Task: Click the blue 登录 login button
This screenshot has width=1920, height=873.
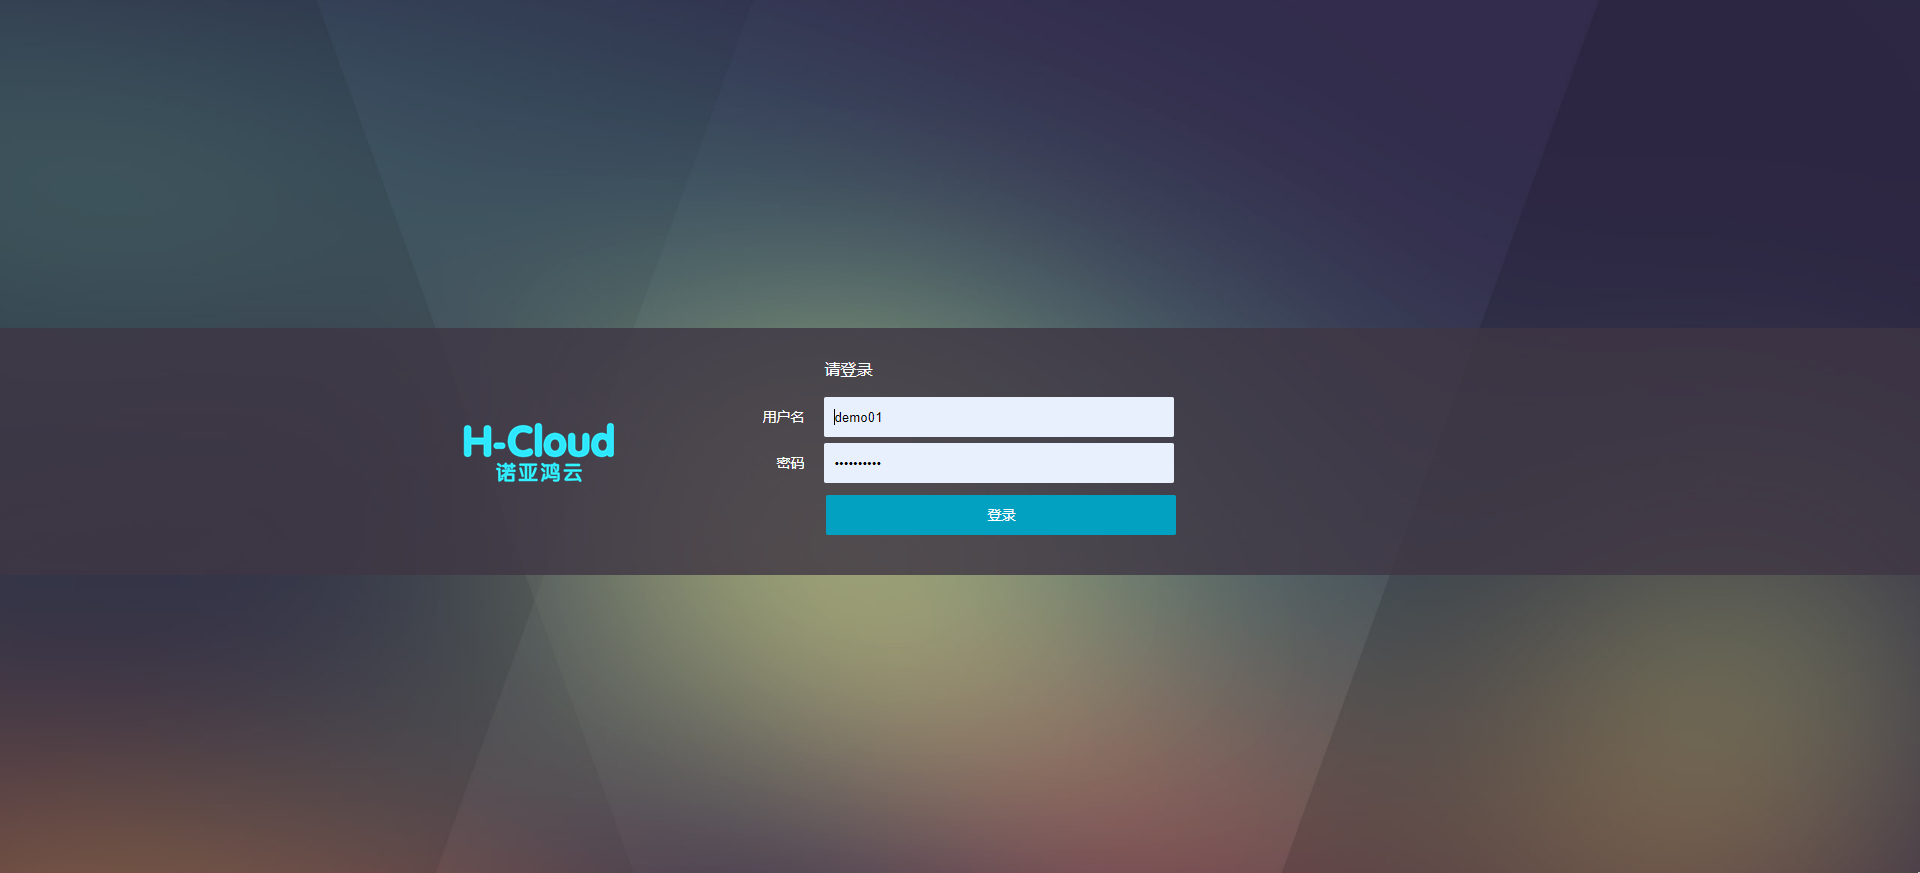Action: 1000,515
